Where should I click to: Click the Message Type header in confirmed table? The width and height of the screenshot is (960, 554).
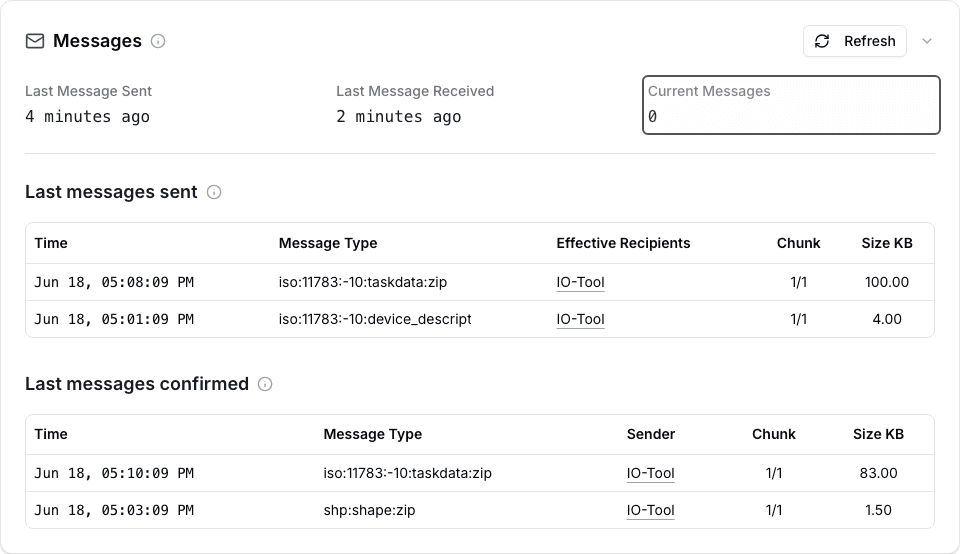[x=372, y=434]
